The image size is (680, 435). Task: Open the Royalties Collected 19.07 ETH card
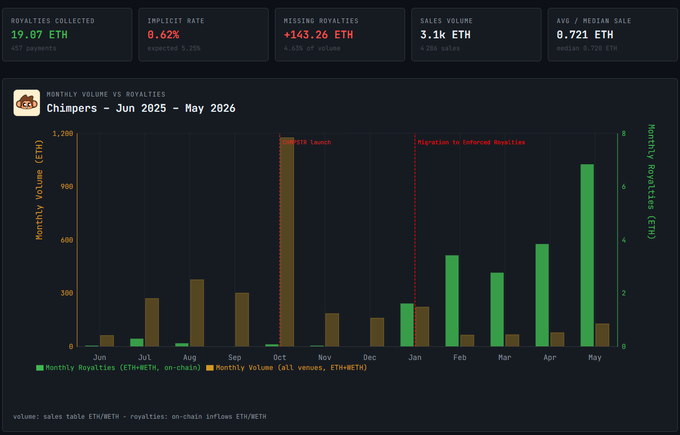point(67,35)
